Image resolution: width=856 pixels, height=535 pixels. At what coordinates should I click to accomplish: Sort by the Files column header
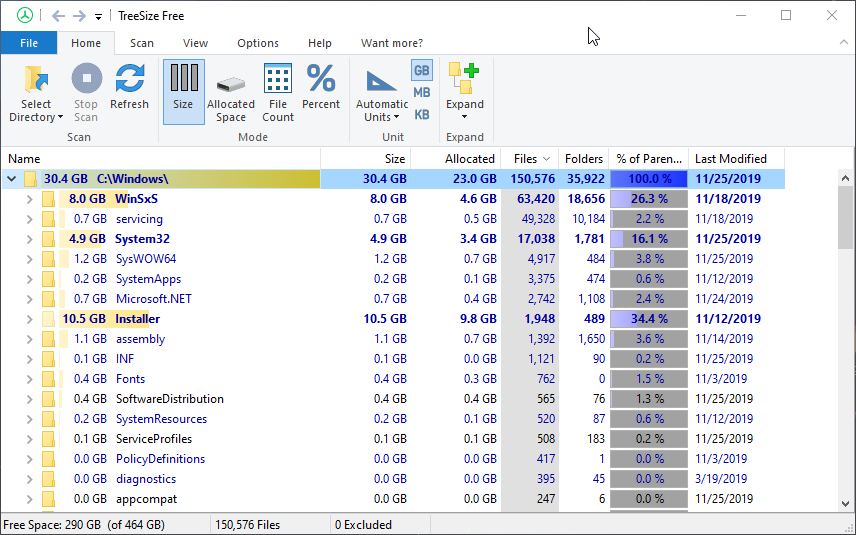529,159
